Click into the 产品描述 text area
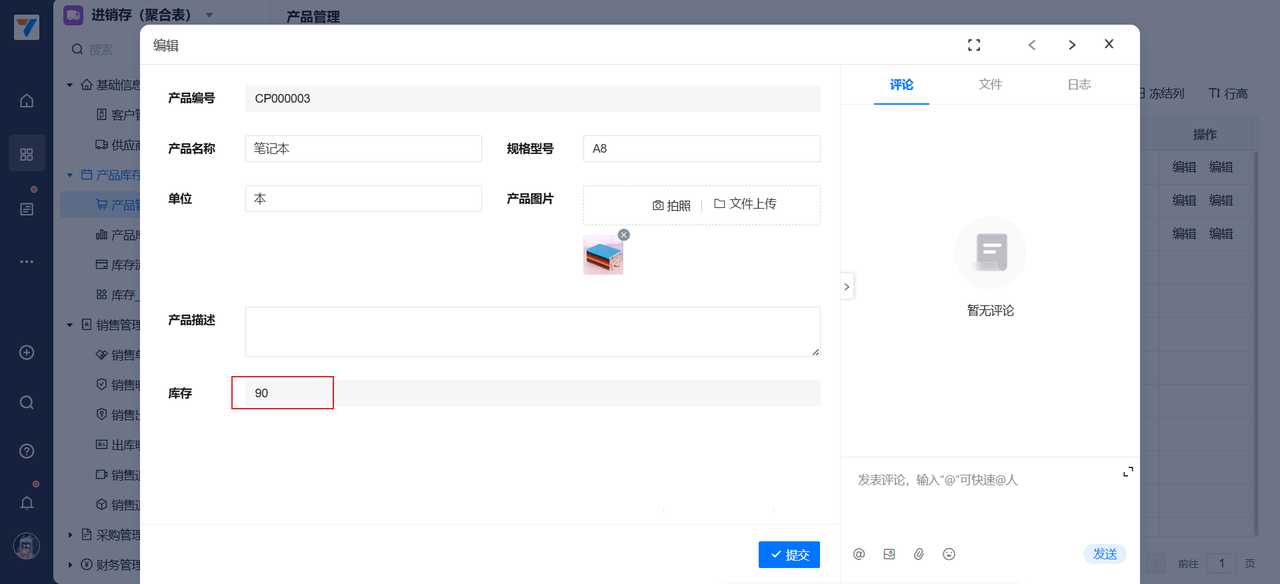 pos(532,331)
